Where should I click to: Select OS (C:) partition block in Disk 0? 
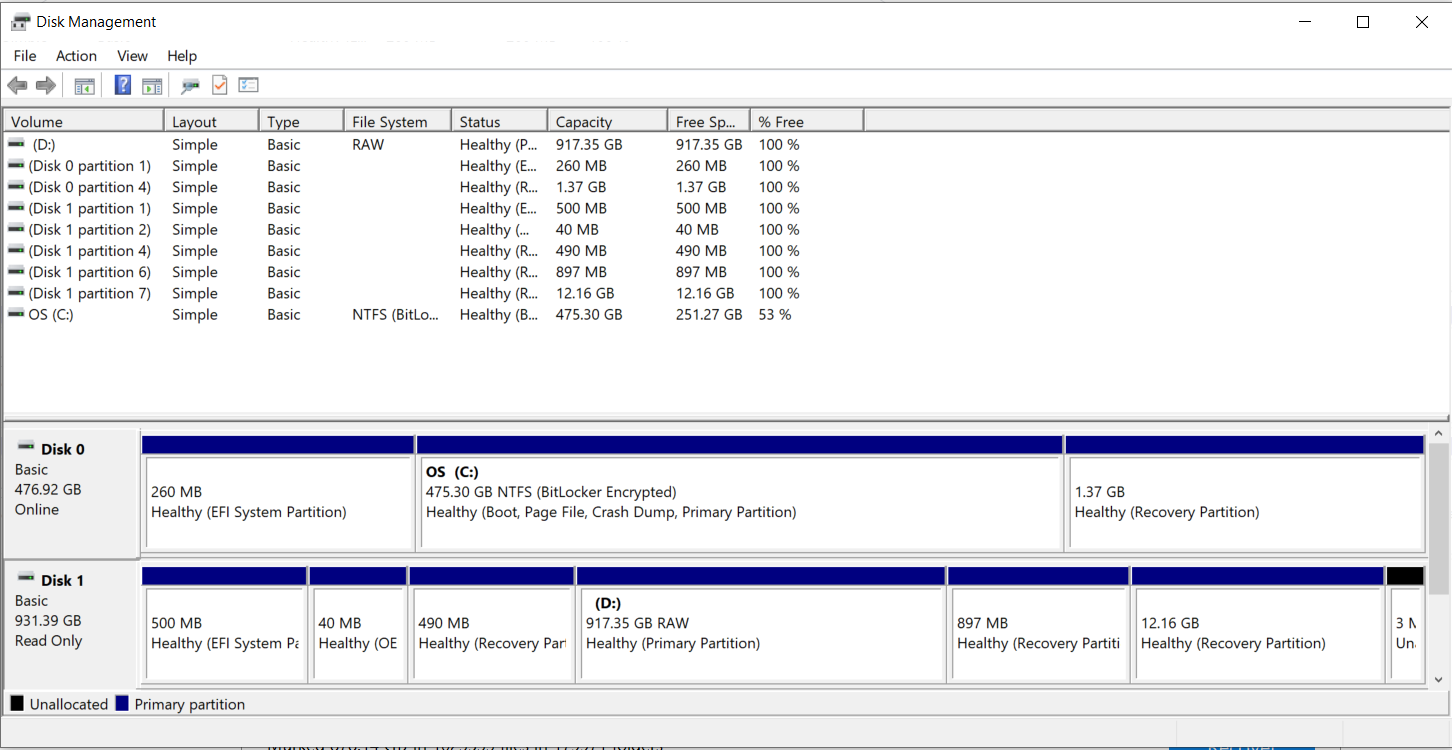pyautogui.click(x=740, y=493)
